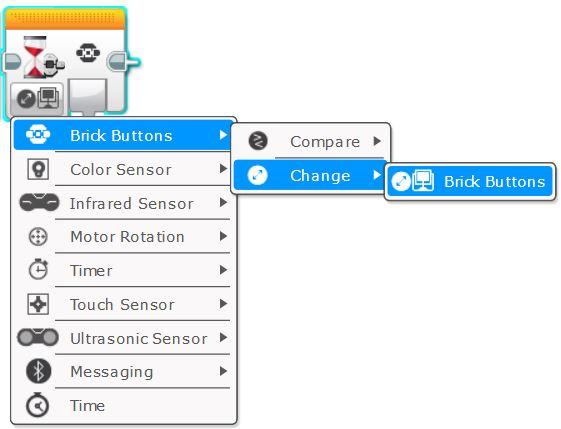Click the Color Sensor icon in menu

(x=38, y=169)
